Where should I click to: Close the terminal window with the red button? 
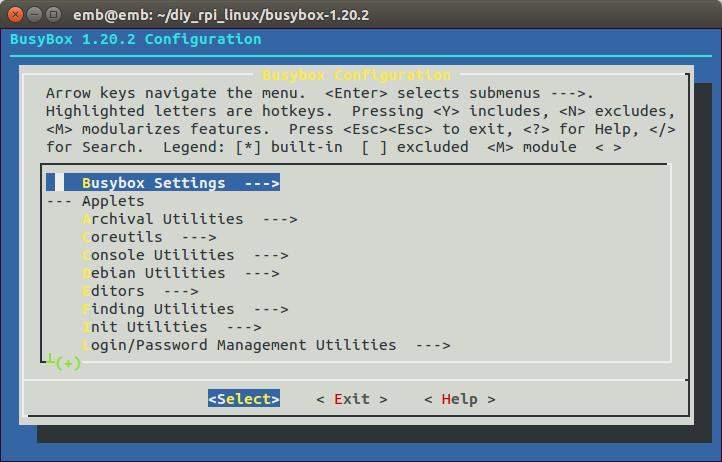click(x=15, y=15)
